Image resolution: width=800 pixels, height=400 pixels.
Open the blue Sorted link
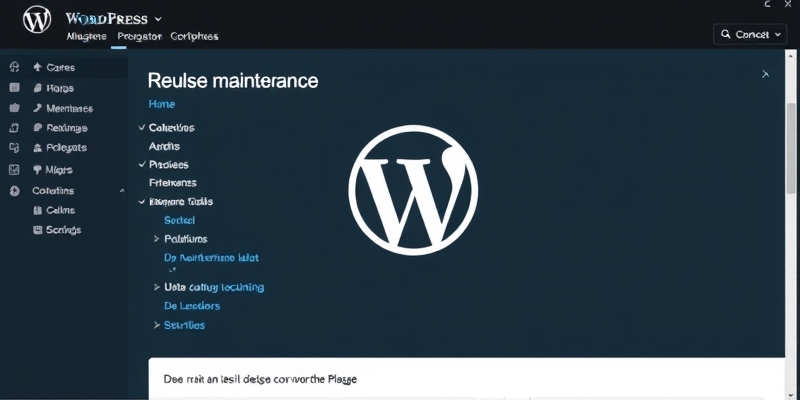(180, 220)
